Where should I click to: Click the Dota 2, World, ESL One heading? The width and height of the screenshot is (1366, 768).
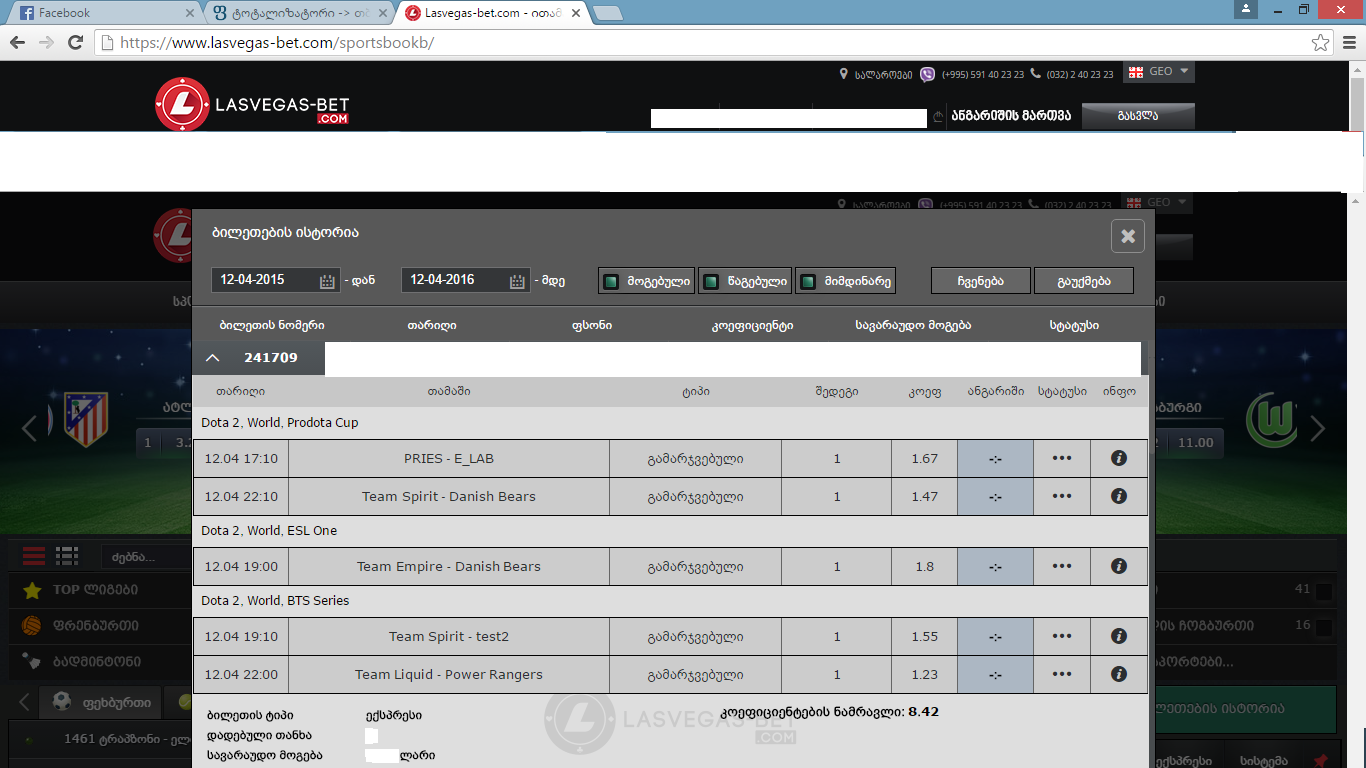(269, 531)
